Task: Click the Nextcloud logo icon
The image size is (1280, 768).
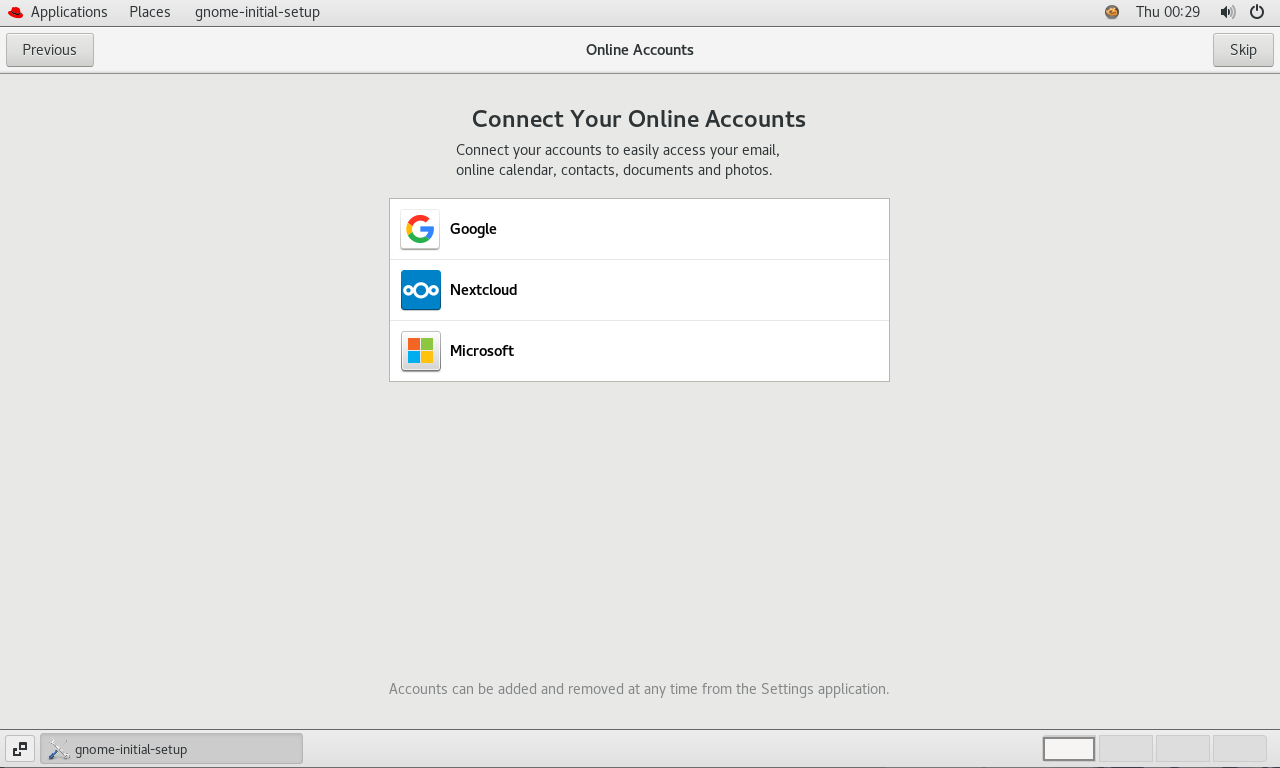Action: pyautogui.click(x=420, y=290)
